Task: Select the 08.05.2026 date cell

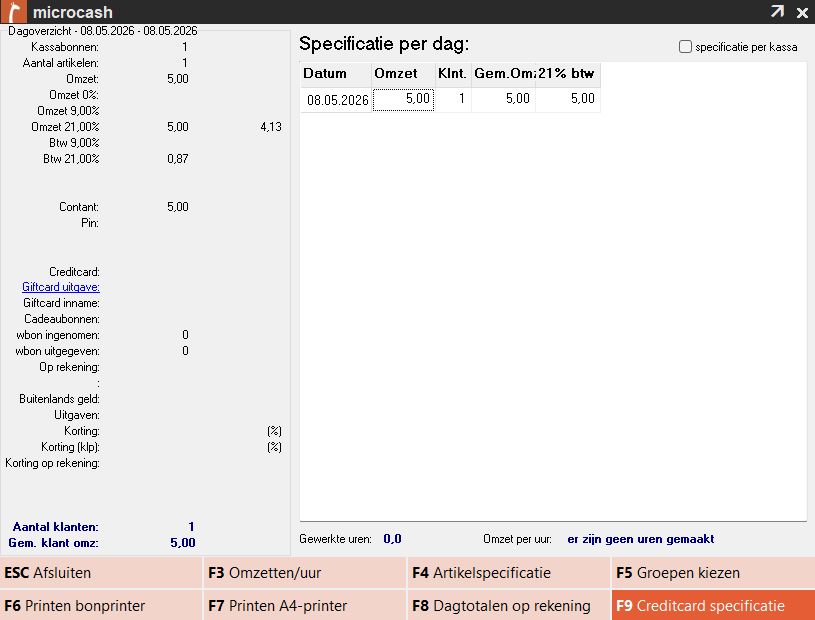Action: 336,100
